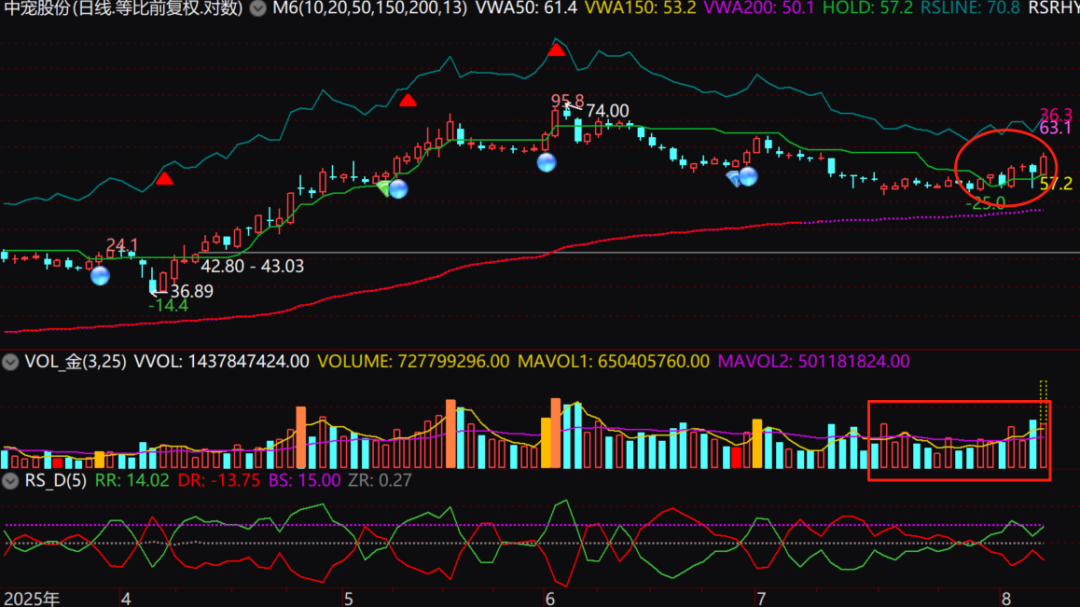Image resolution: width=1080 pixels, height=607 pixels.
Task: Select the blue ball beside green diamond
Action: pos(398,189)
